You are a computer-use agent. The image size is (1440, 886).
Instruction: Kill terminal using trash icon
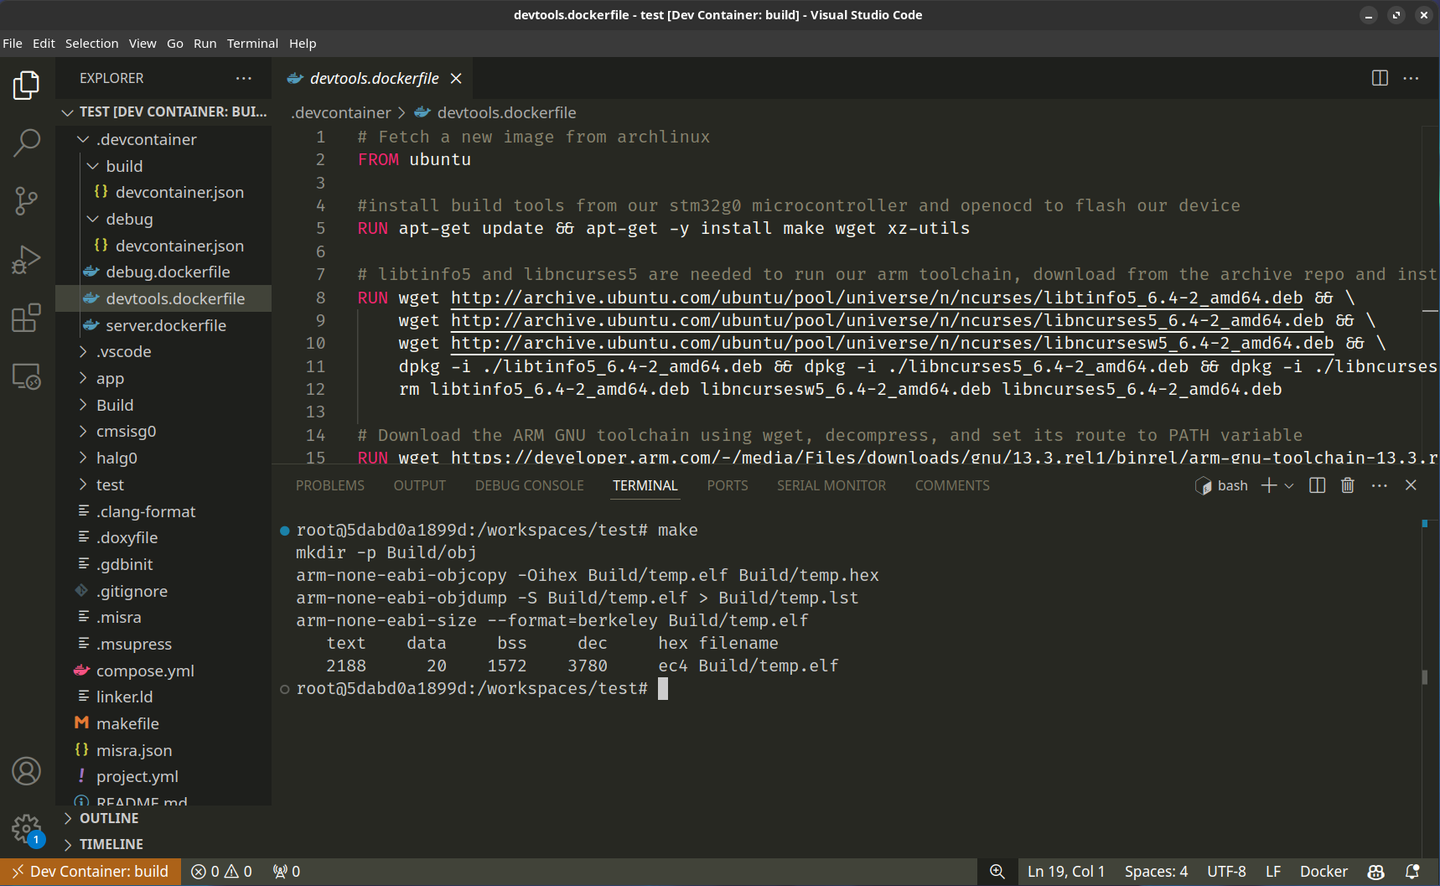point(1347,485)
